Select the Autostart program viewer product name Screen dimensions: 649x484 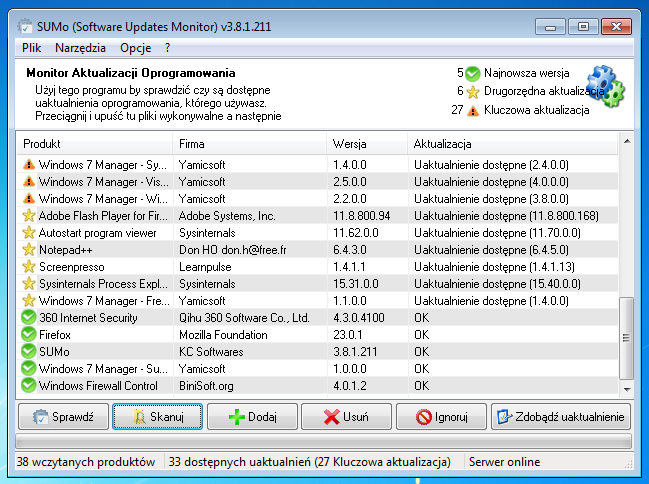pyautogui.click(x=98, y=233)
